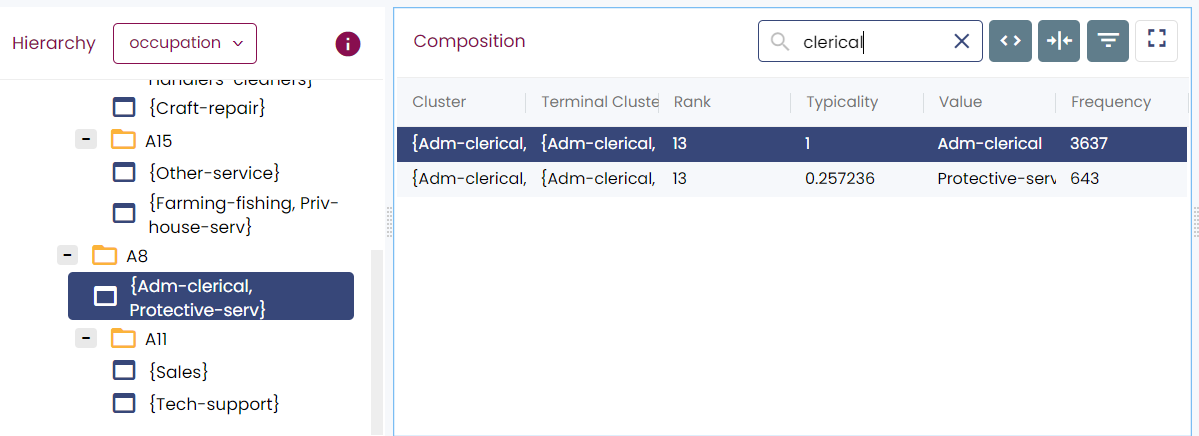Clear the clerical search text
1199x436 pixels.
click(961, 41)
